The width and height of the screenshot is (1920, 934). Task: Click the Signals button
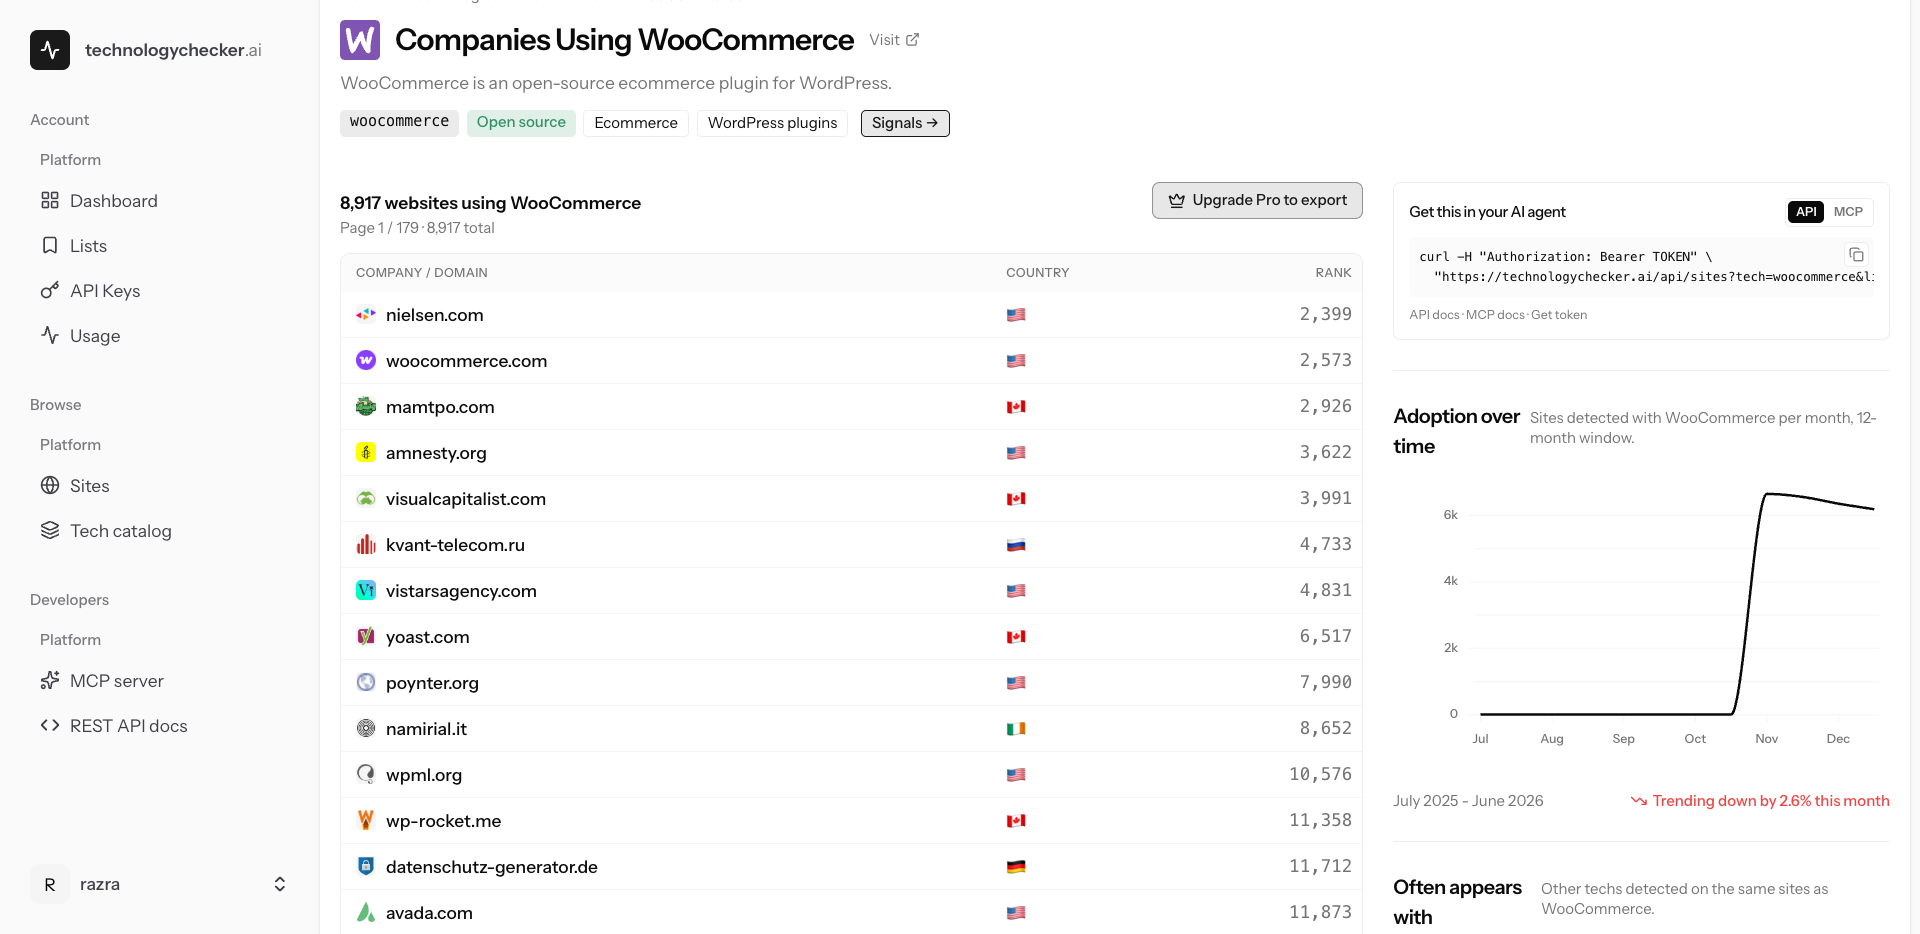pyautogui.click(x=905, y=123)
